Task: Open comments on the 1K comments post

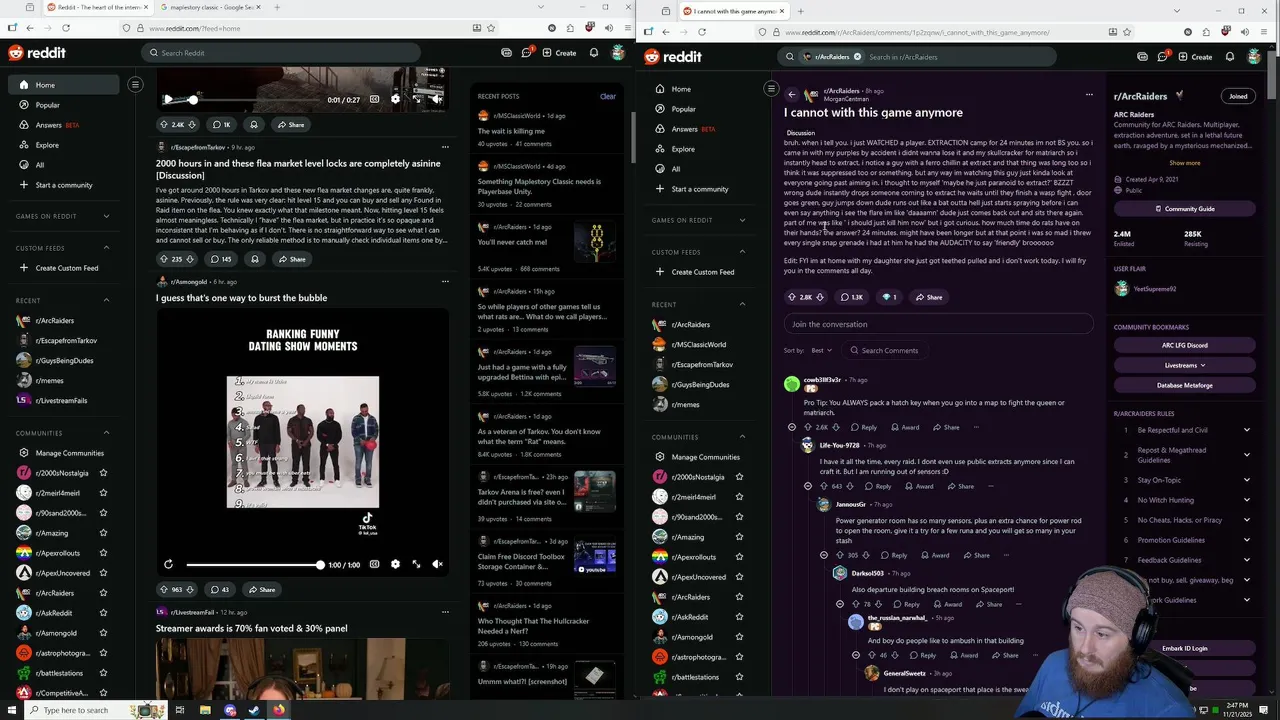Action: click(x=221, y=125)
